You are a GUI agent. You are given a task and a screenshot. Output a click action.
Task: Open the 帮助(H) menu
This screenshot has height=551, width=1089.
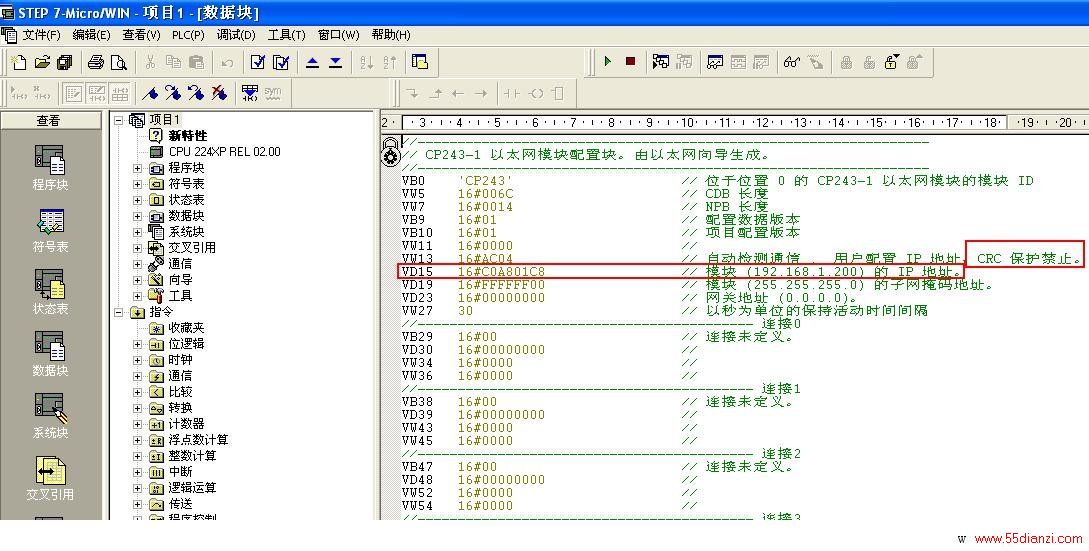pos(391,35)
